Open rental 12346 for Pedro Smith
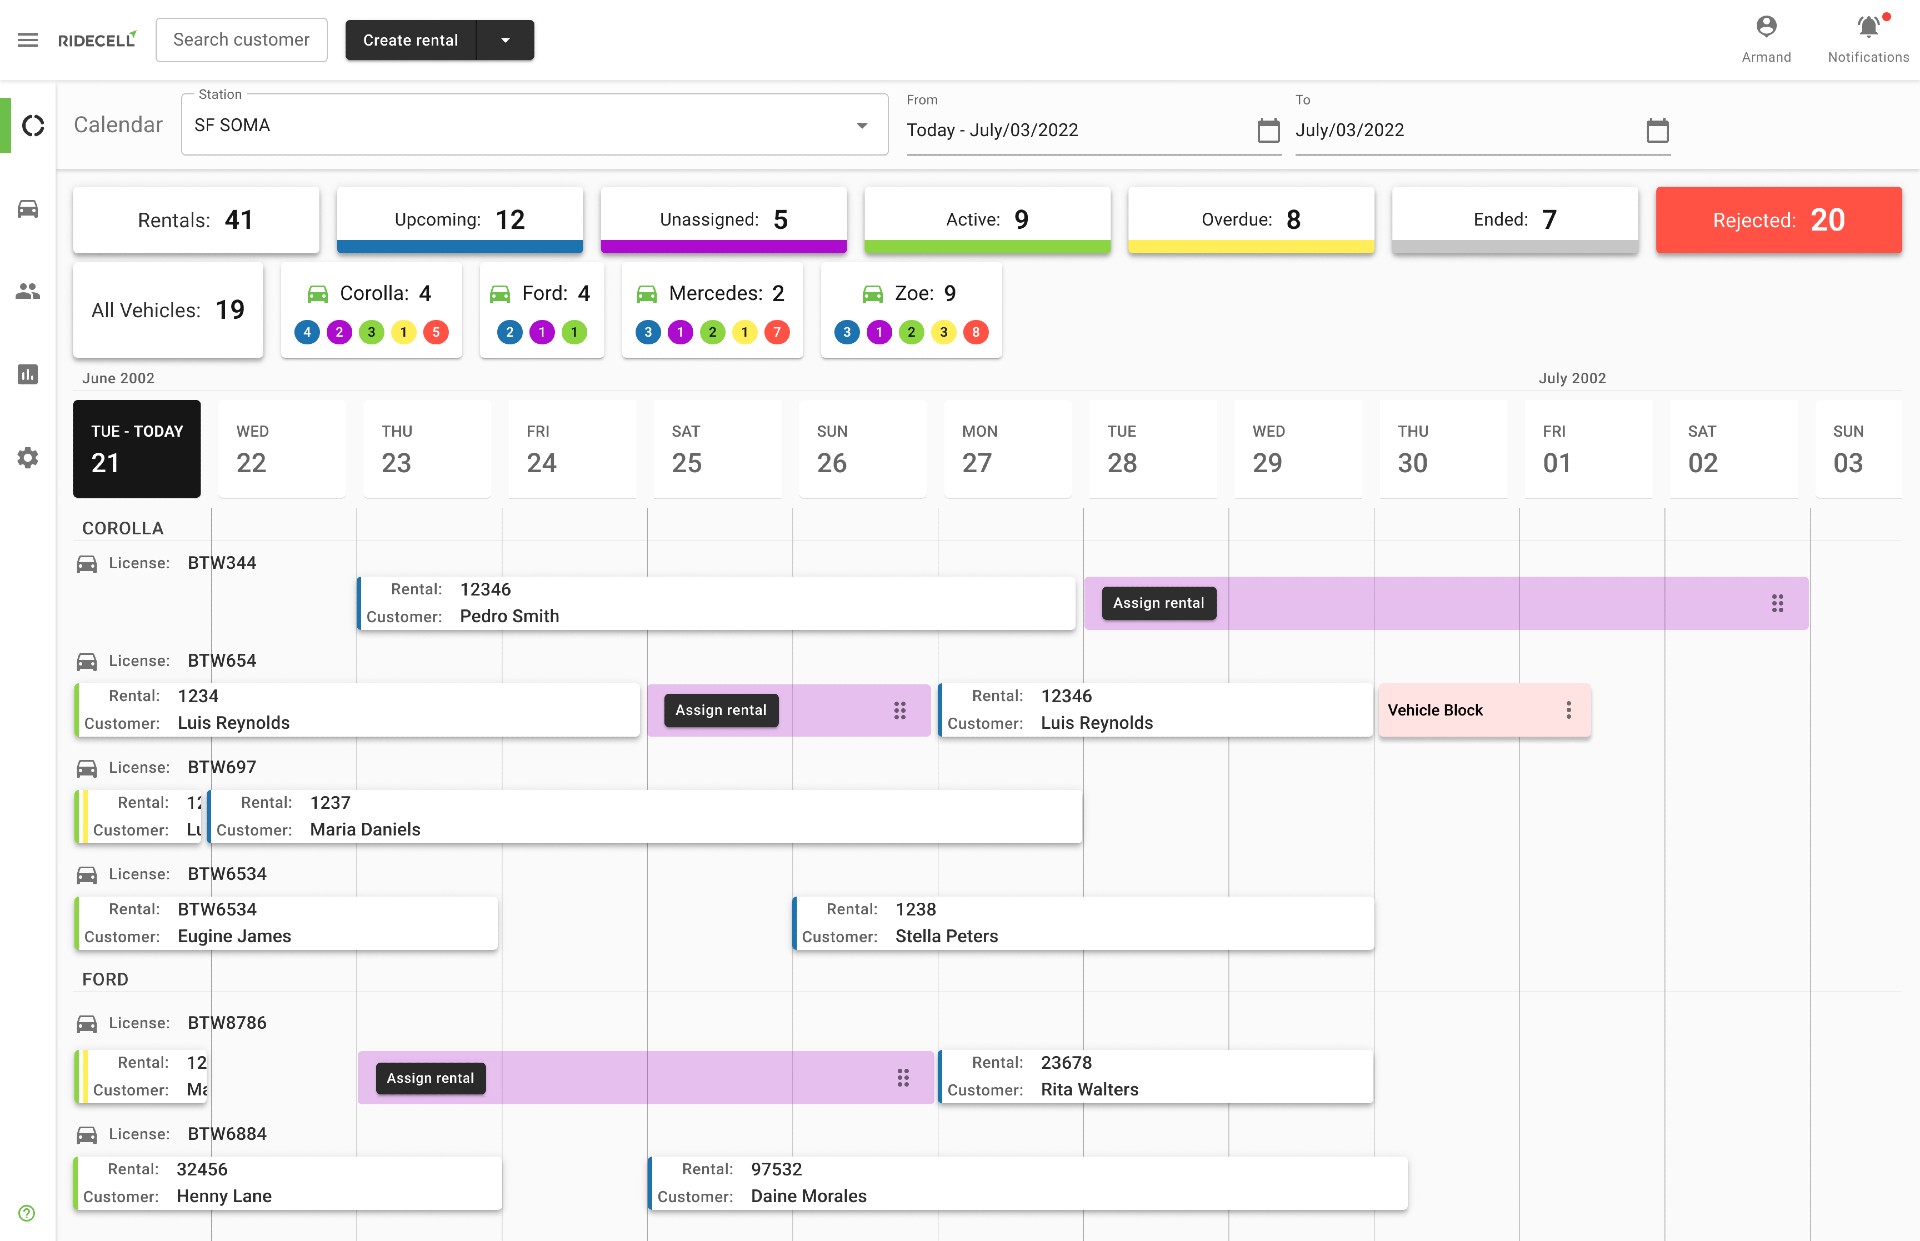Image resolution: width=1920 pixels, height=1241 pixels. [716, 603]
